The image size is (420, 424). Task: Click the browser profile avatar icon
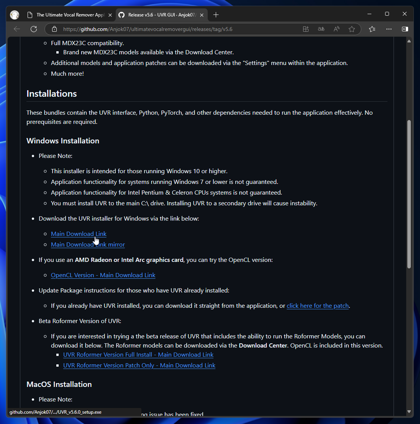[x=14, y=15]
